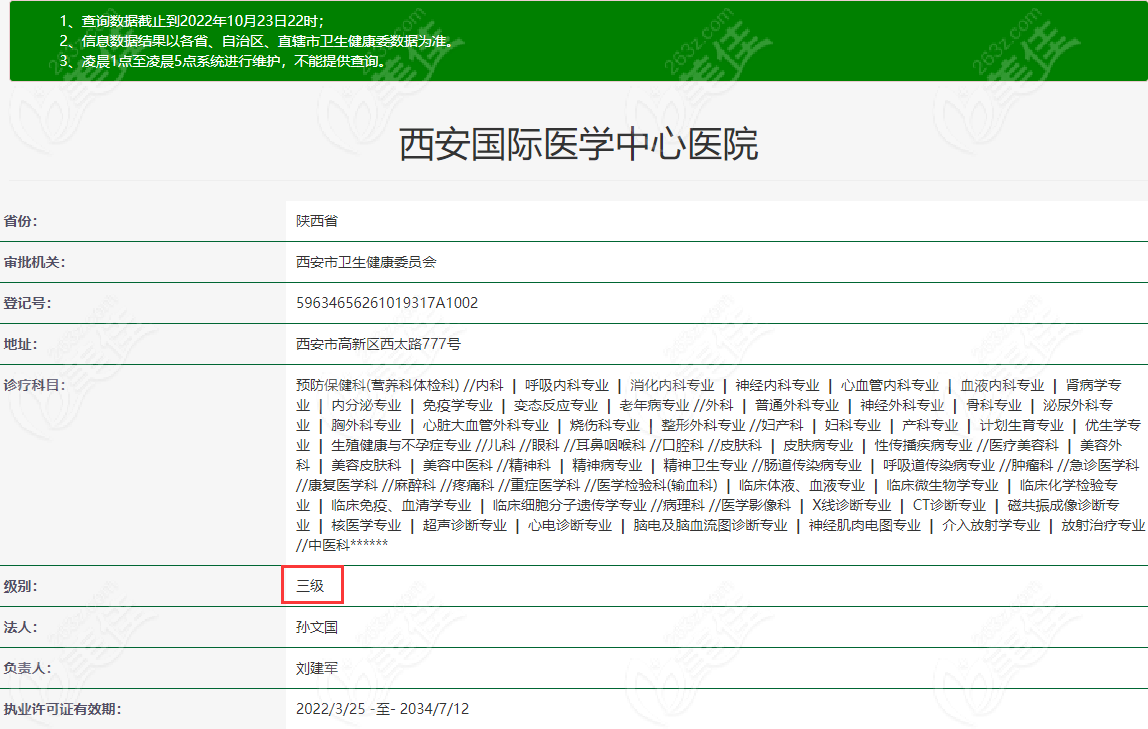Click 消化内科专业 in department list
The width and height of the screenshot is (1148, 729).
pyautogui.click(x=672, y=385)
